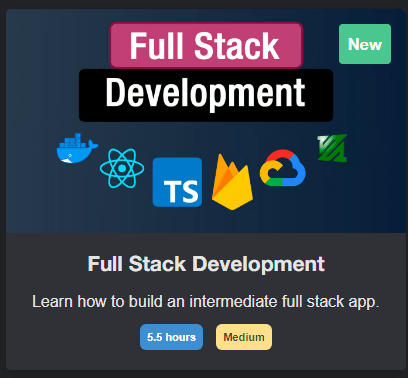The image size is (408, 378).
Task: Click the Medium difficulty badge
Action: 244,337
